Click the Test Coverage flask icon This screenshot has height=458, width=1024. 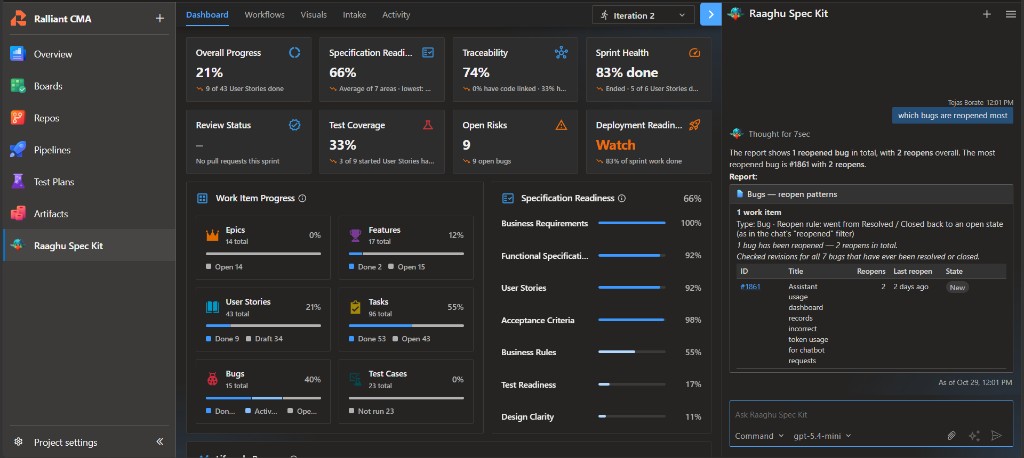tap(428, 125)
